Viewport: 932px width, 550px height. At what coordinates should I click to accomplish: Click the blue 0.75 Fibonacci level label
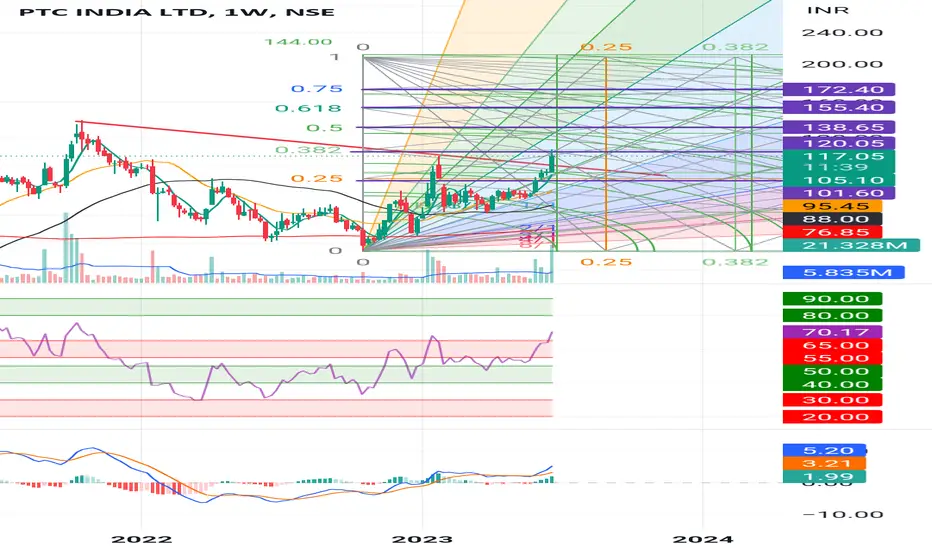tap(317, 89)
